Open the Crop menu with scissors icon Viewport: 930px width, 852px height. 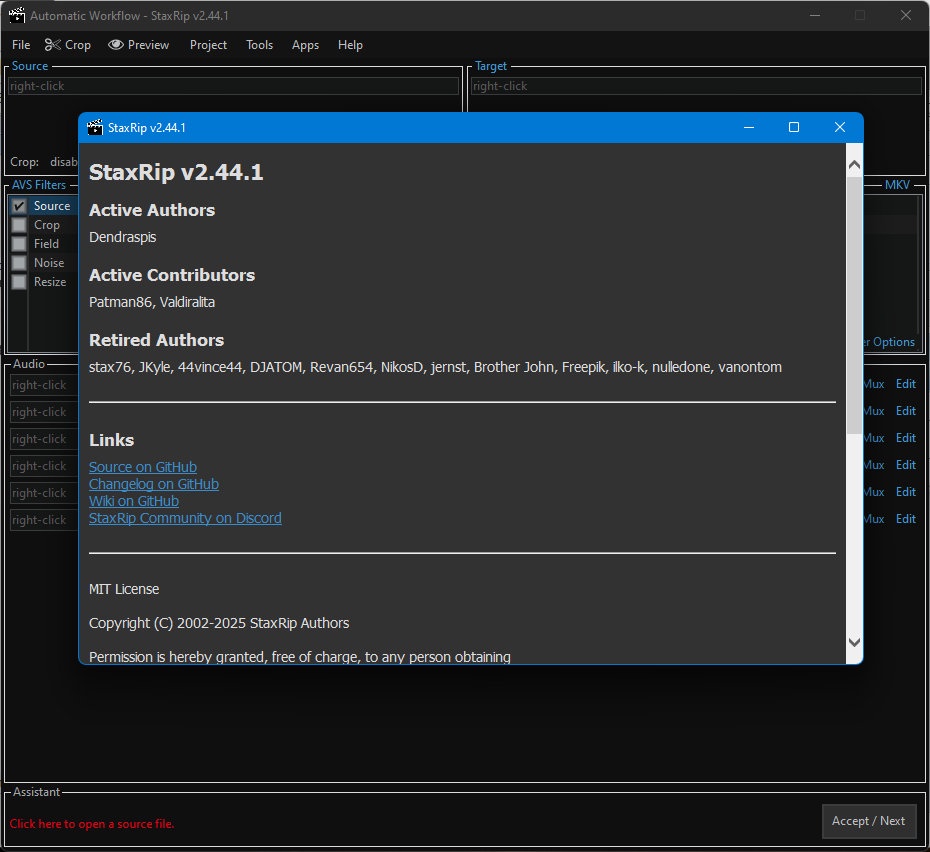tap(68, 45)
